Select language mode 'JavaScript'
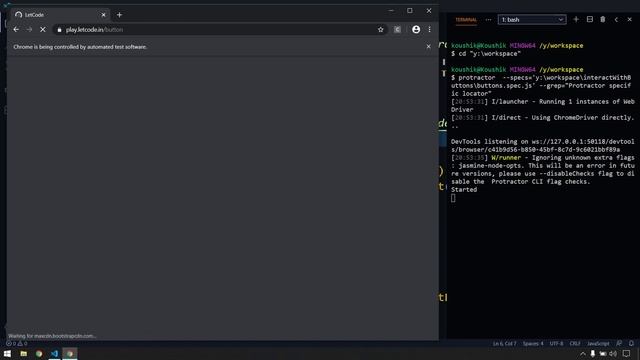640x360 pixels. (598, 343)
